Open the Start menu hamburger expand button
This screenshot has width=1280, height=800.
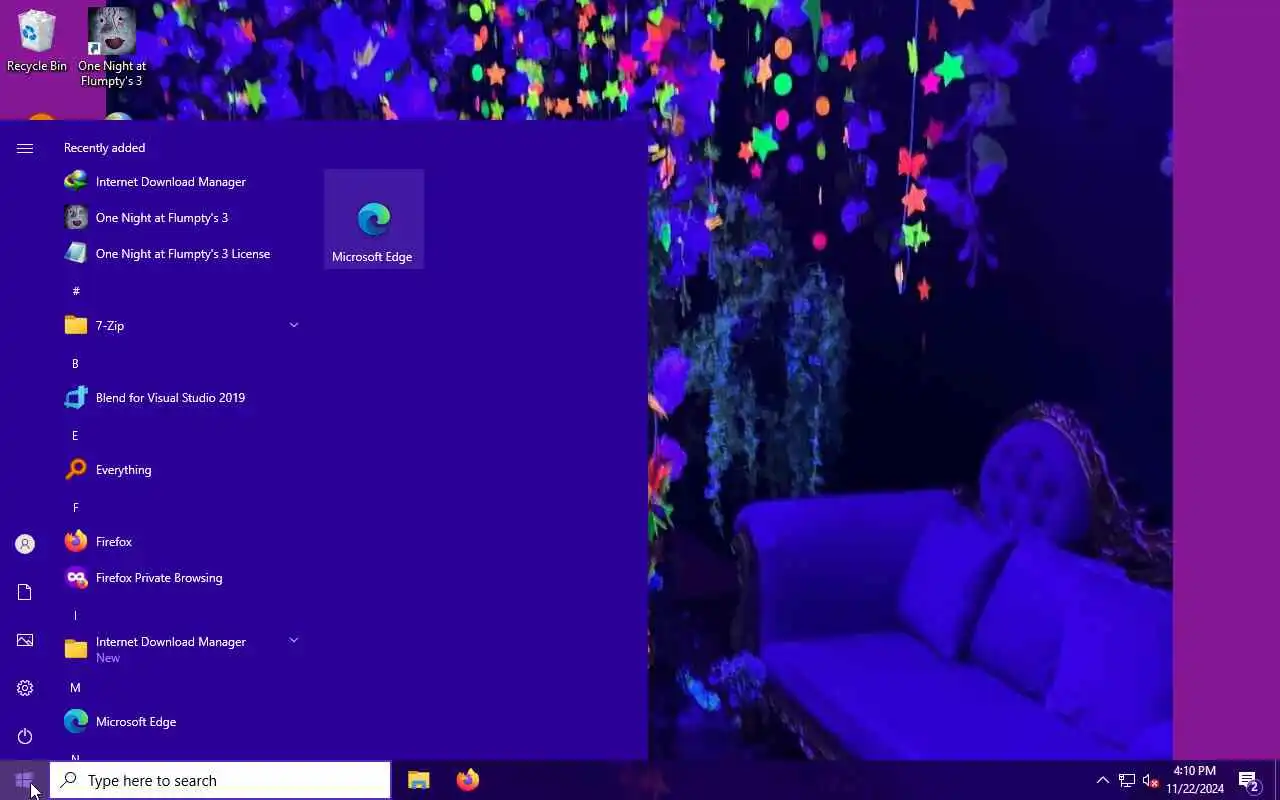pos(25,148)
